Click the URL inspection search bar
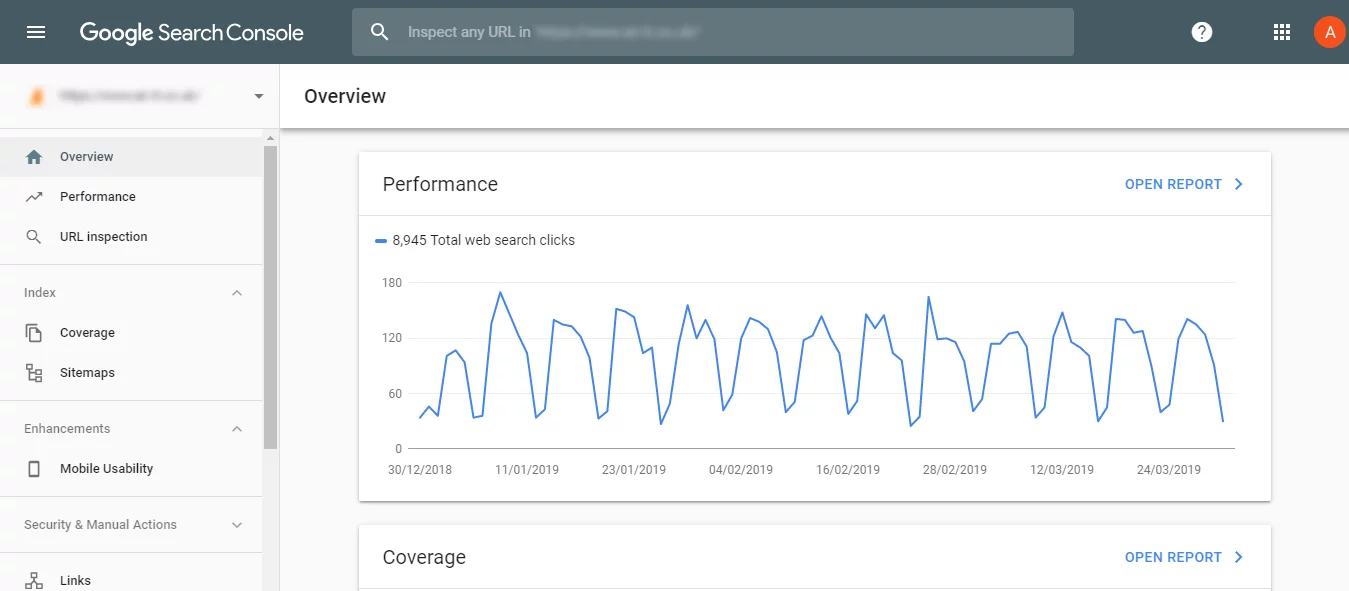 tap(712, 31)
